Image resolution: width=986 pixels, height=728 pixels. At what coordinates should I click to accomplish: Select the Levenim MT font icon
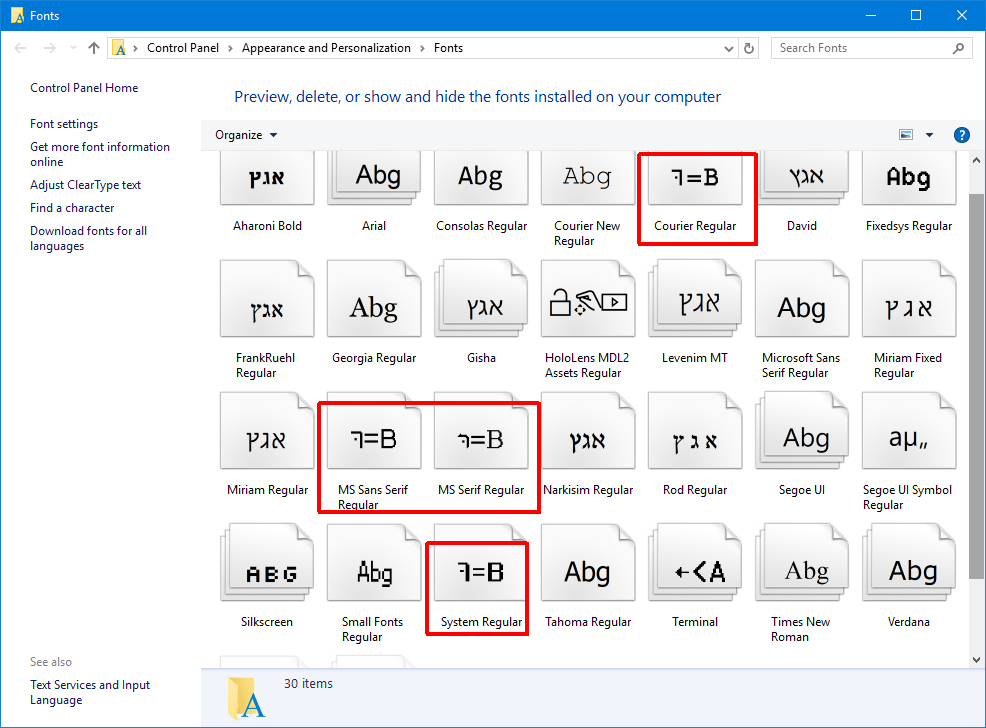click(x=695, y=299)
